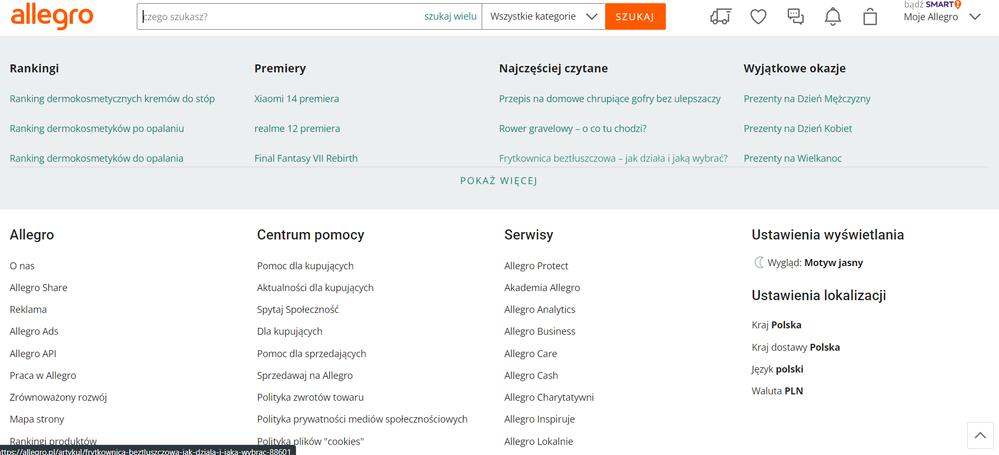Change the Waluta PLN currency setting
This screenshot has height=455, width=999.
coord(777,391)
